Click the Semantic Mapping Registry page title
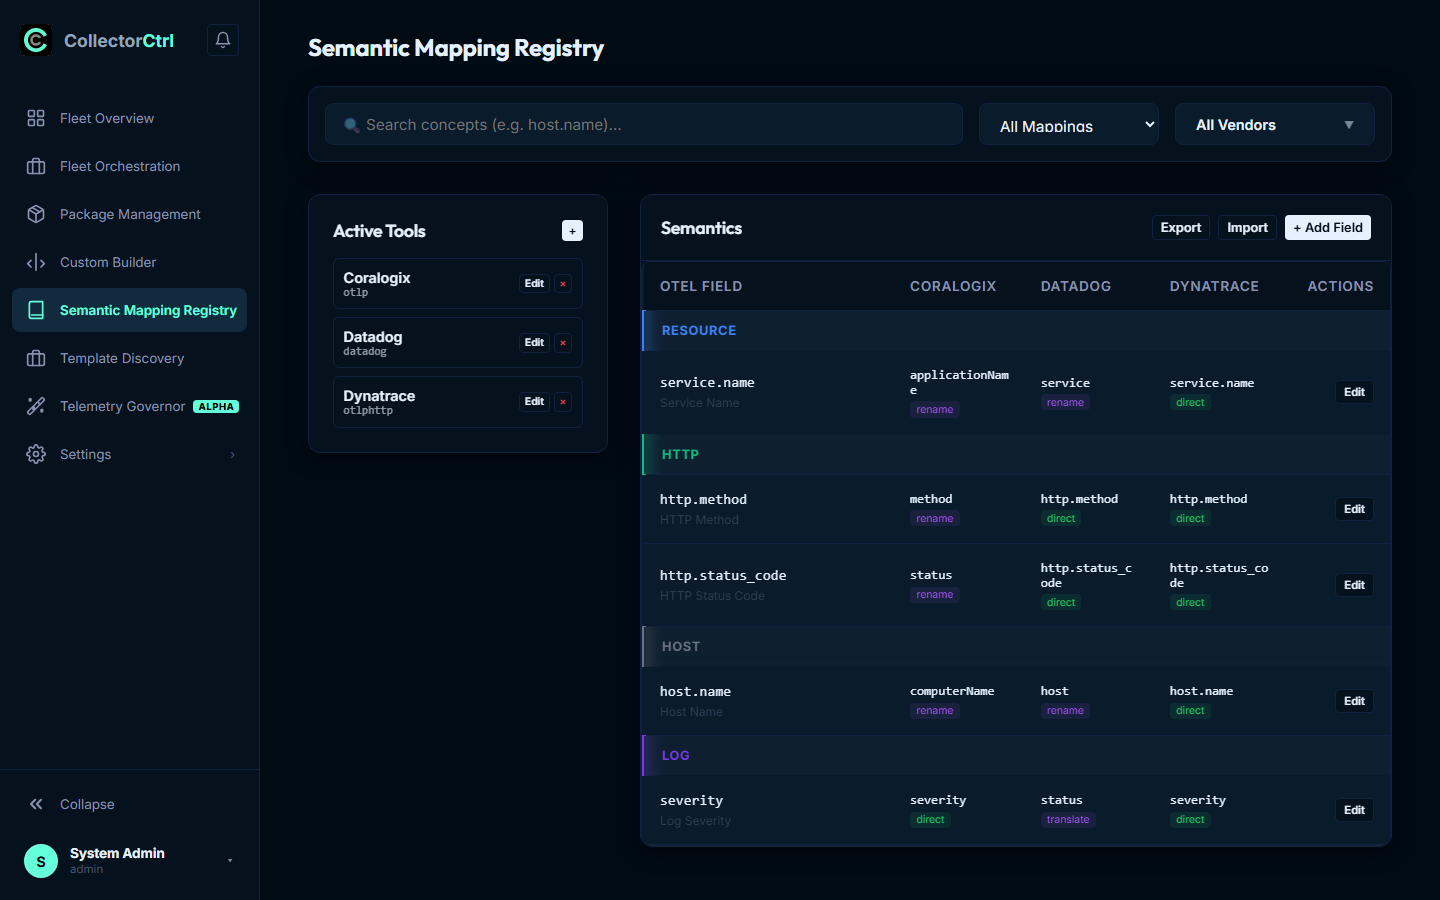Viewport: 1440px width, 900px height. (456, 48)
